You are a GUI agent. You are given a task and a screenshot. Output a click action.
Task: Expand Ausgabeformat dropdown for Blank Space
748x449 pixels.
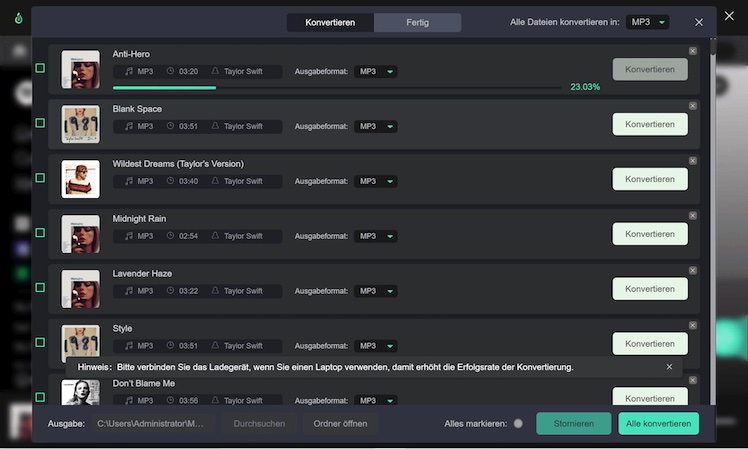tap(376, 126)
